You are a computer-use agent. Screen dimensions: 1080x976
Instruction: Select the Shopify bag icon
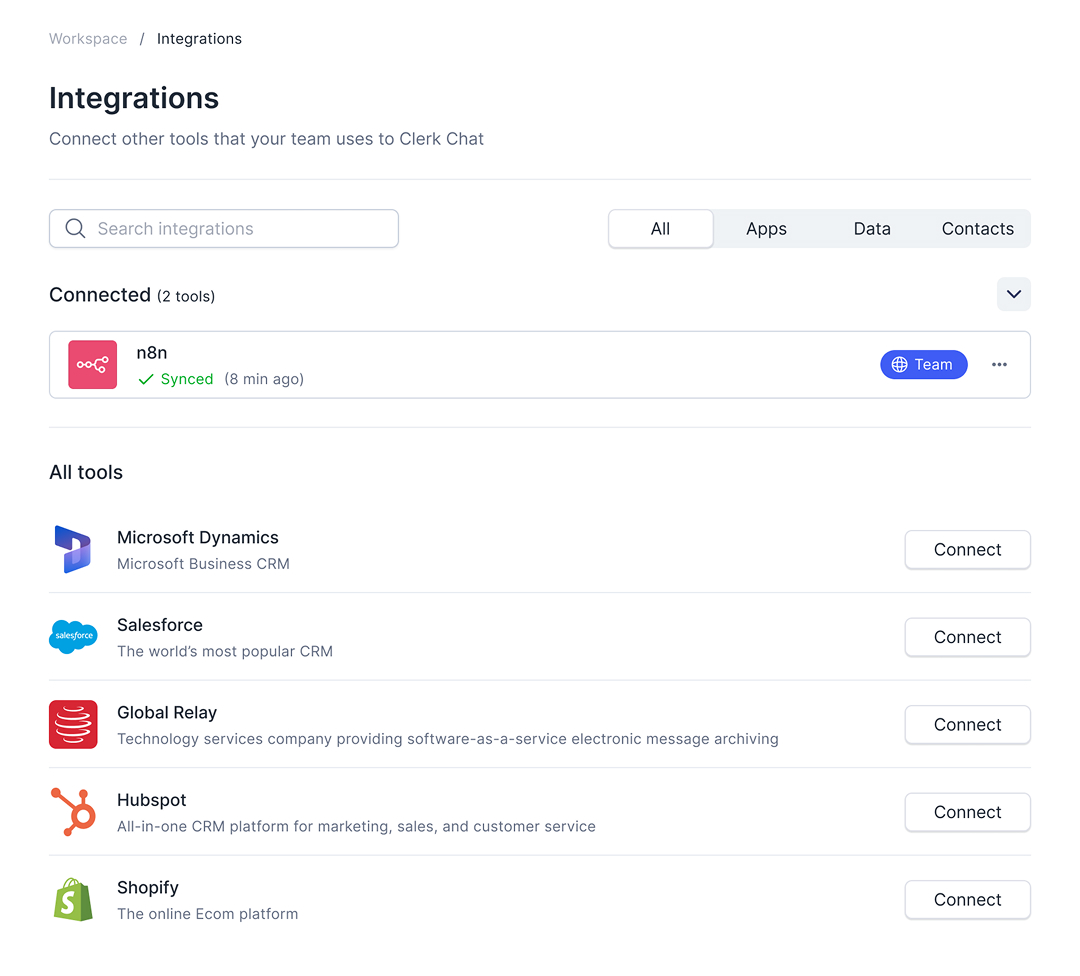click(73, 899)
